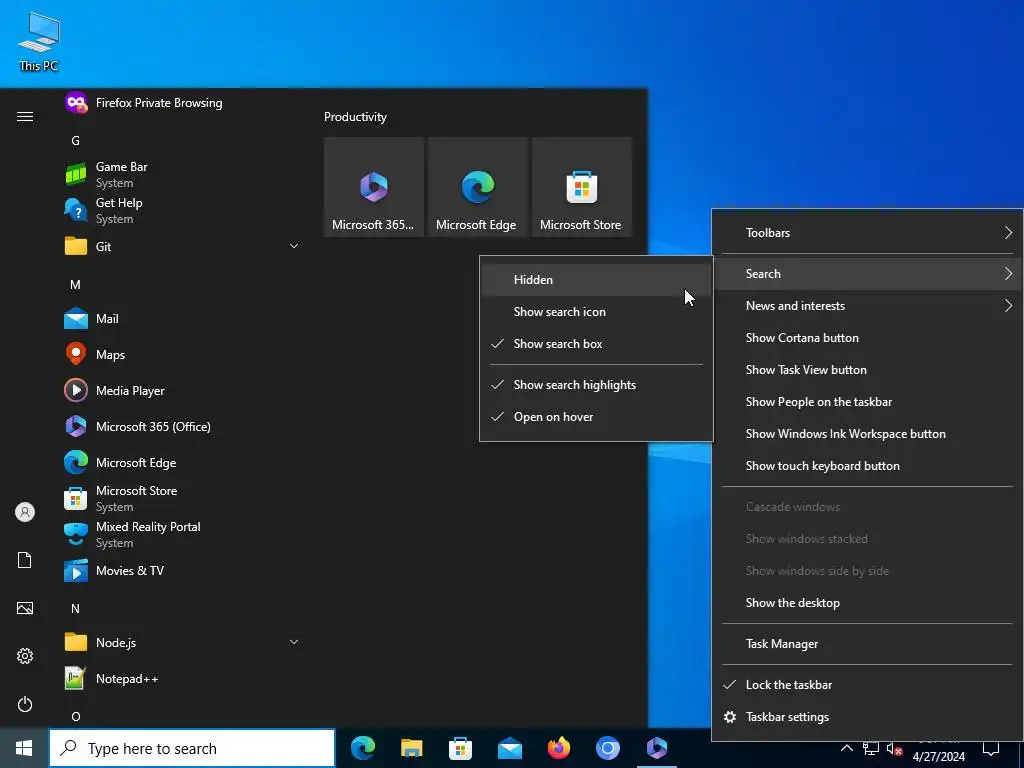Toggle Show search highlights
The image size is (1024, 768).
[596, 385]
